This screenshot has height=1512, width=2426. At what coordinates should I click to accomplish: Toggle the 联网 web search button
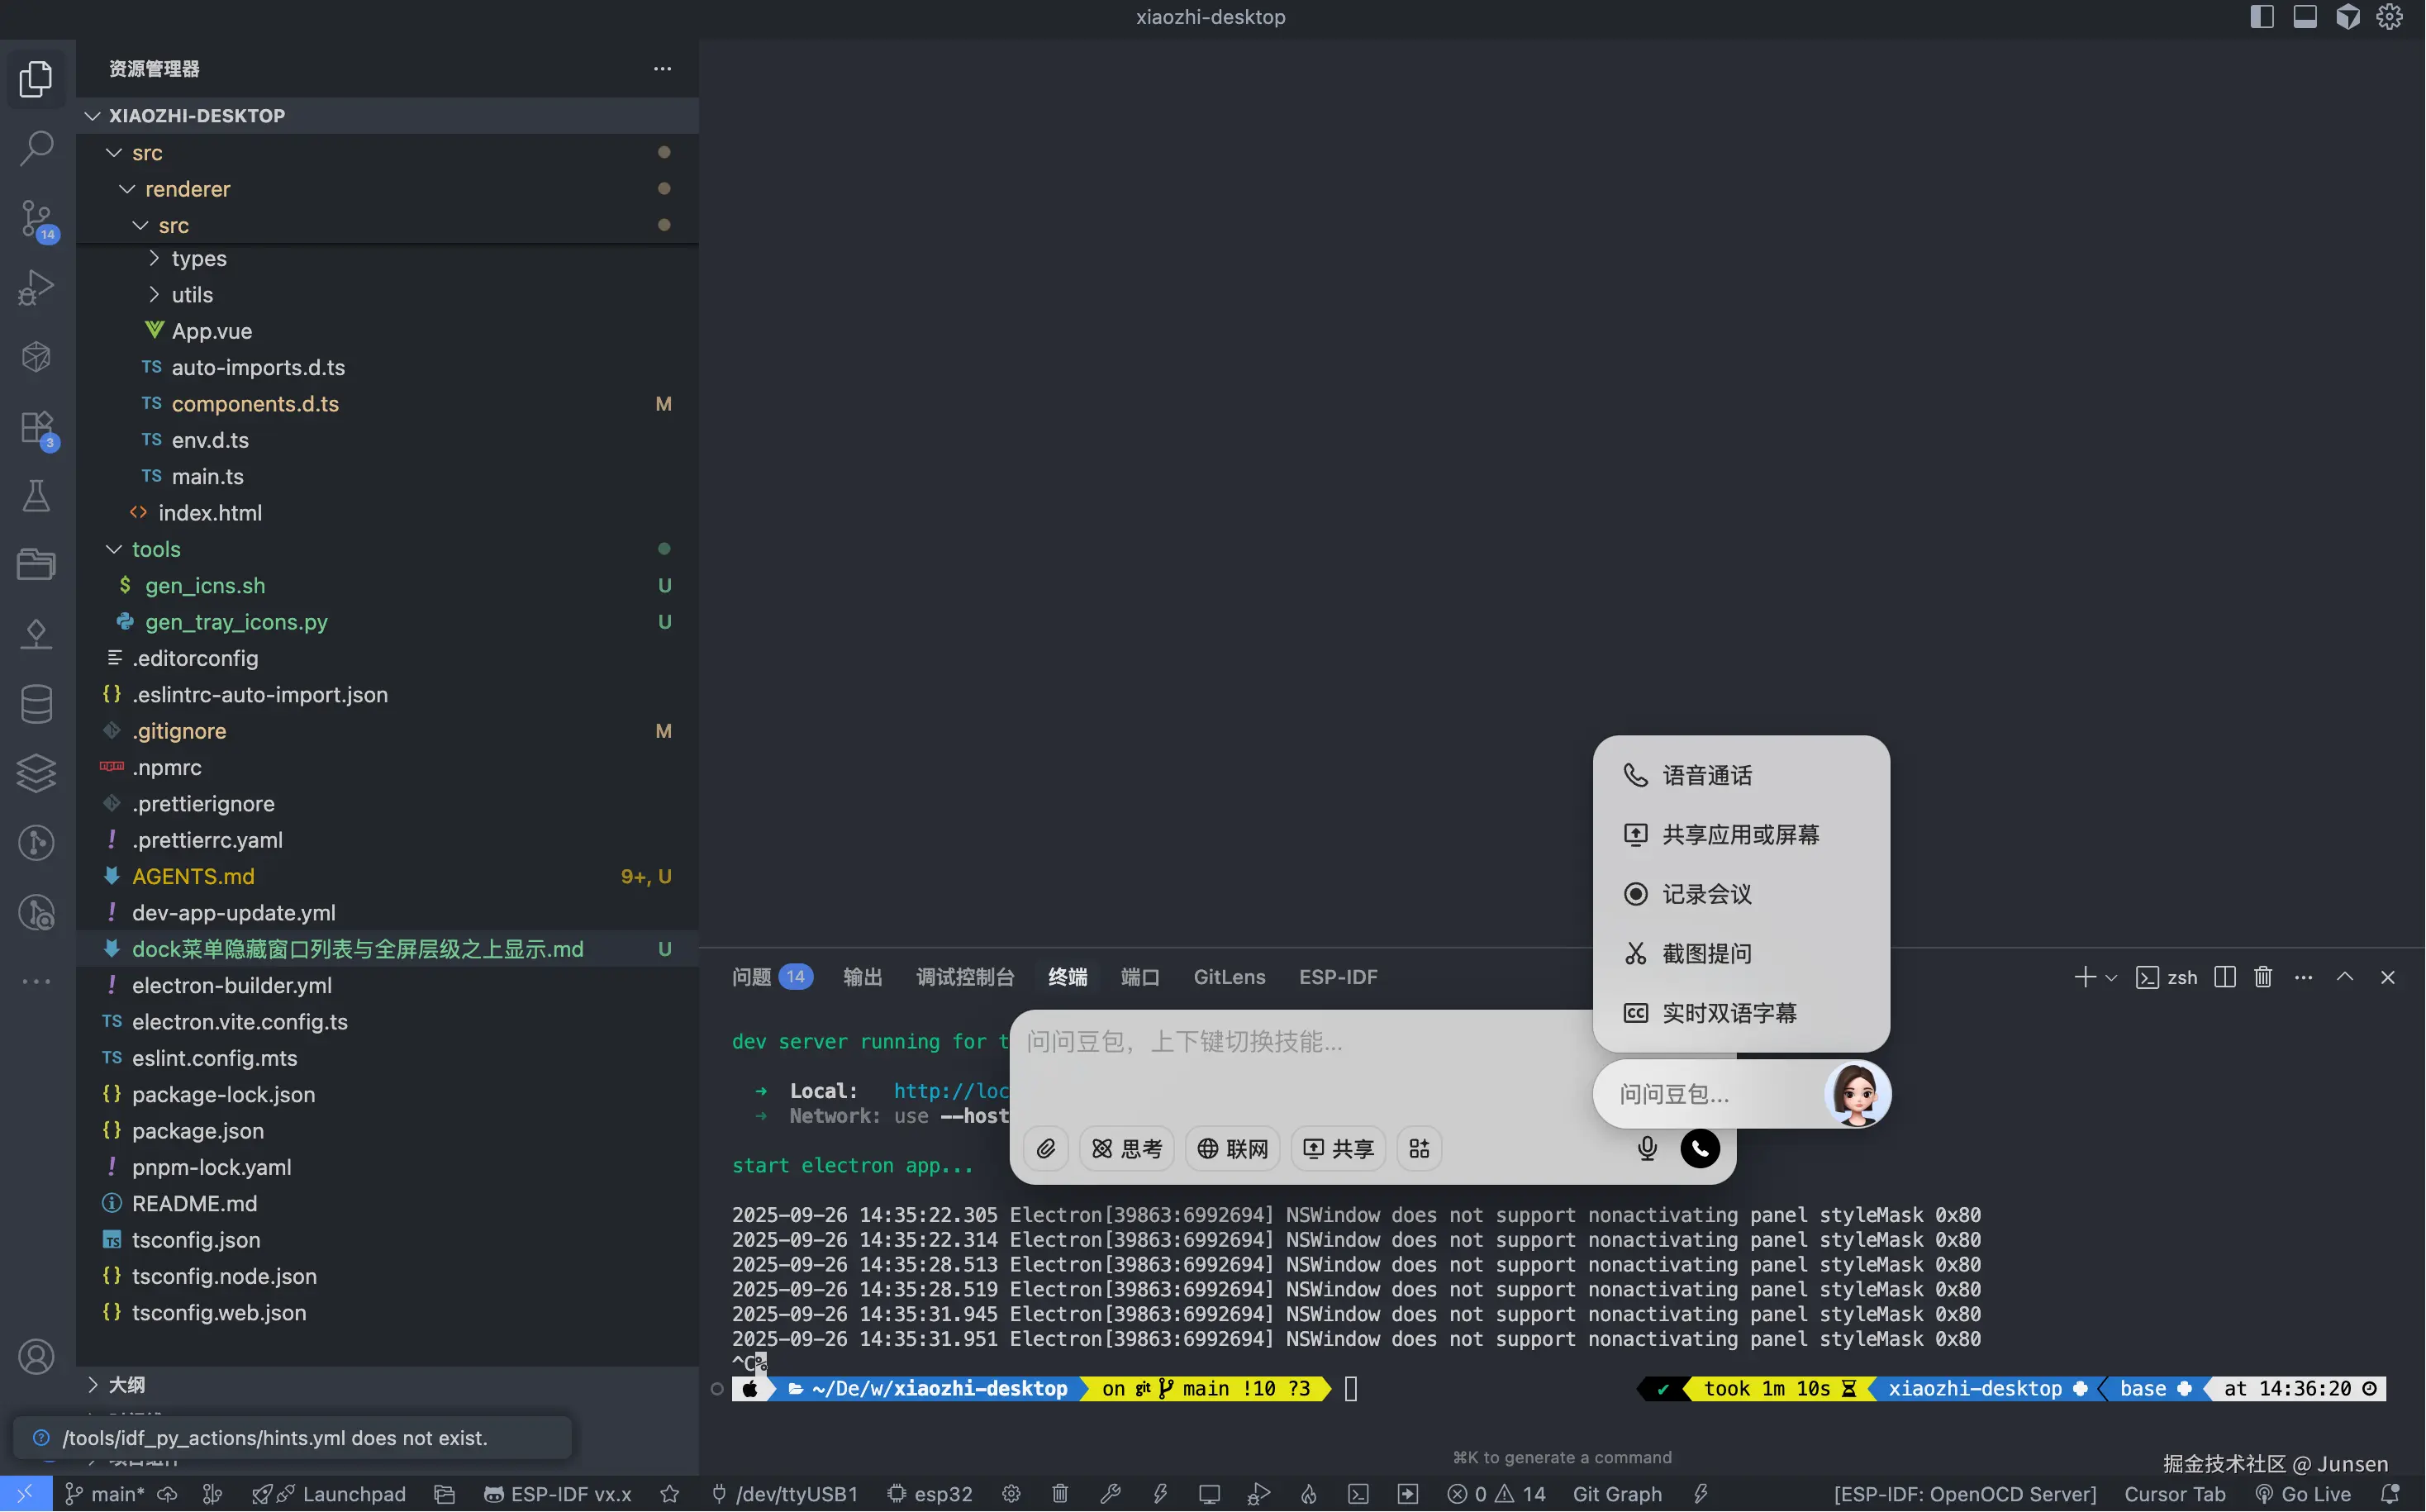pyautogui.click(x=1232, y=1148)
